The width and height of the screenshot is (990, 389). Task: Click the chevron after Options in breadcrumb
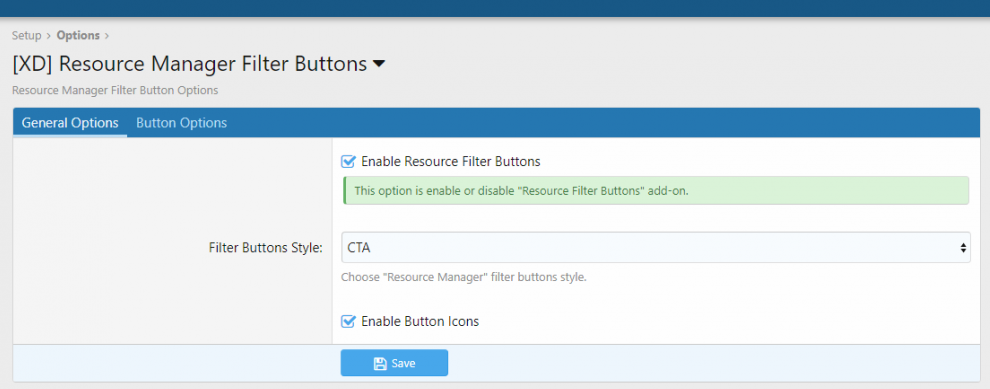click(107, 35)
